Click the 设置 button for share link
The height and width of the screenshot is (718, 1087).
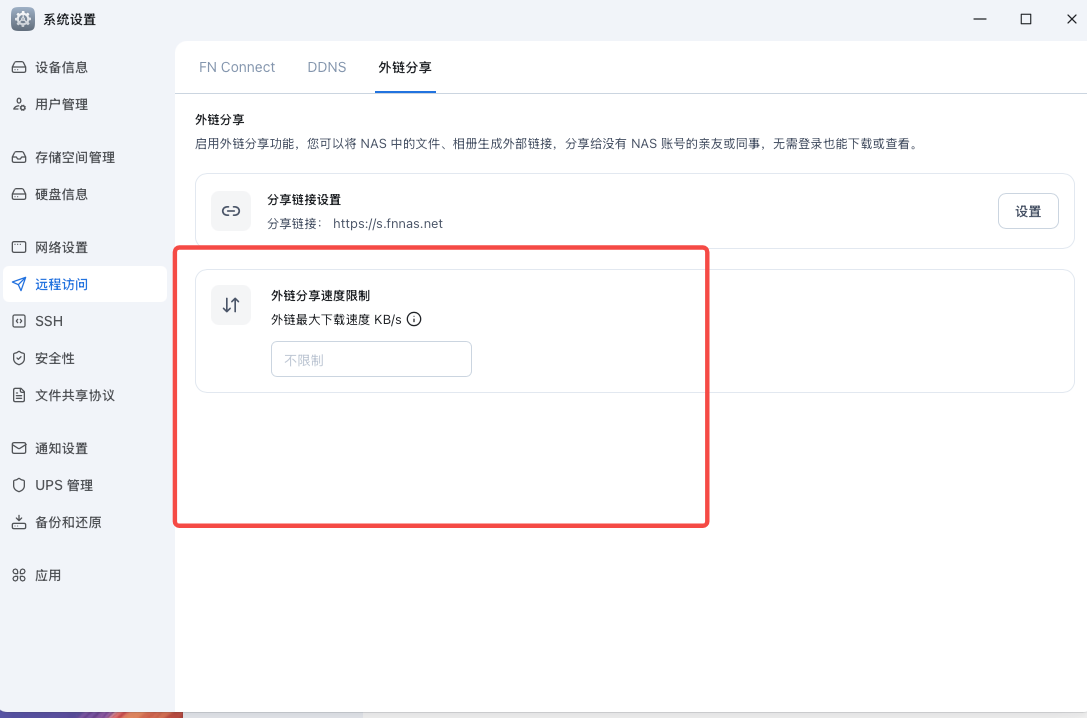point(1028,211)
